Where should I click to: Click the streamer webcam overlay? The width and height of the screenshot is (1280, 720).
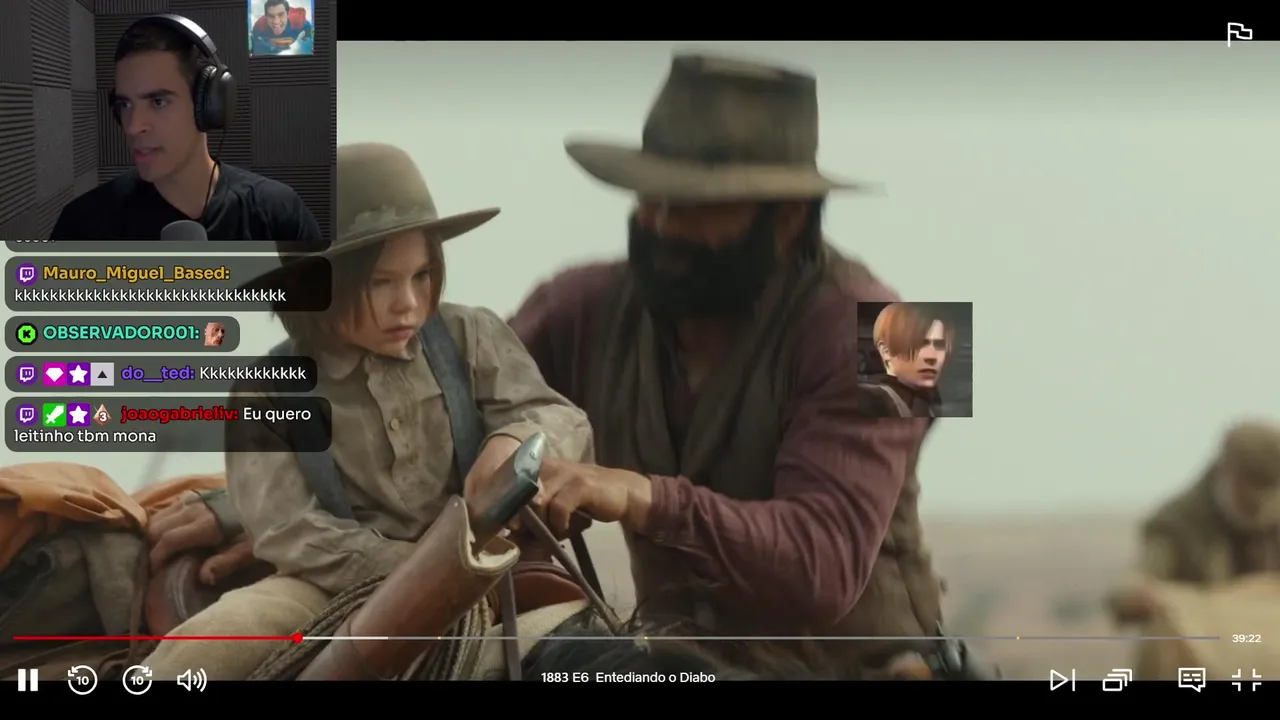click(x=167, y=120)
